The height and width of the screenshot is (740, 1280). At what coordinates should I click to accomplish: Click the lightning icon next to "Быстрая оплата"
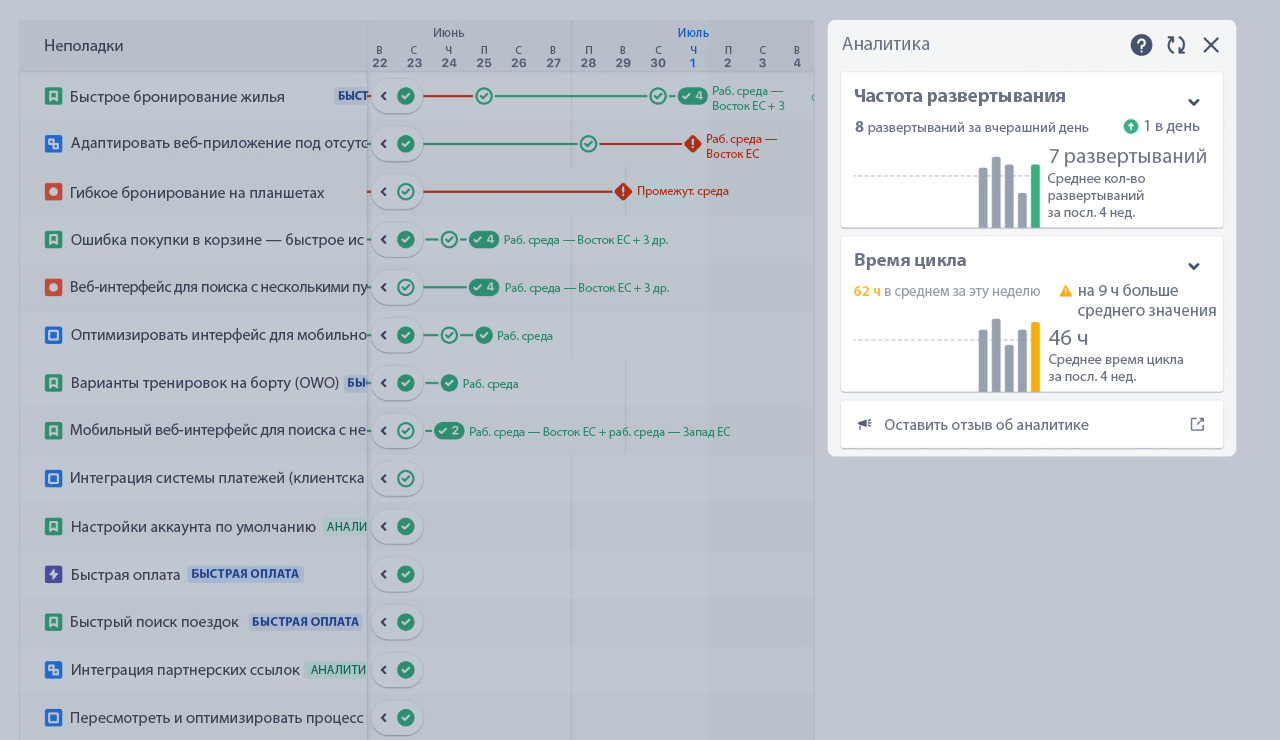53,574
